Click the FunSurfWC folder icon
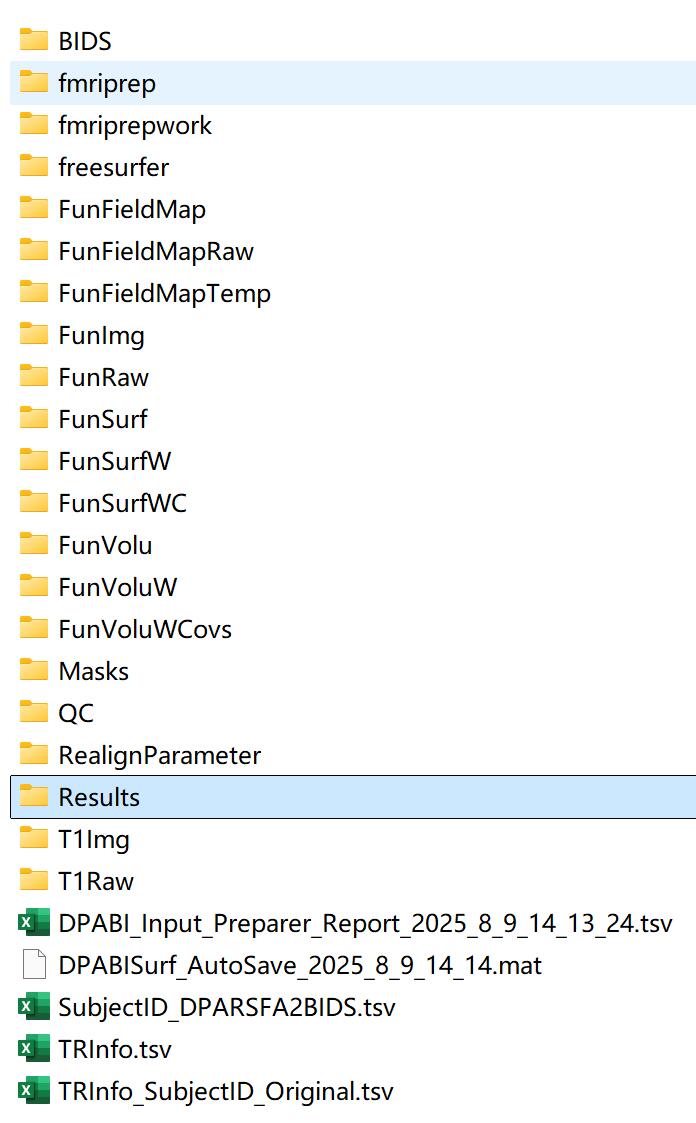Viewport: 696px width, 1123px height. 34,502
